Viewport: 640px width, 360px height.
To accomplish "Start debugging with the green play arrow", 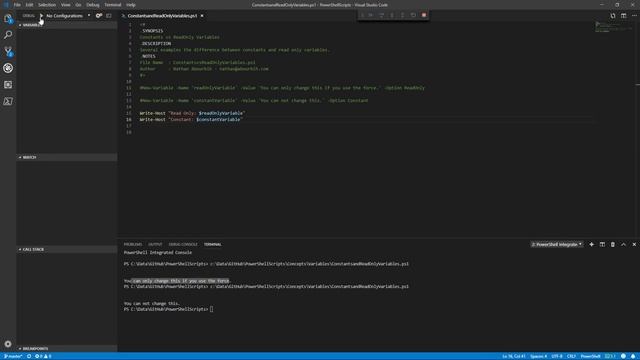I will (41, 16).
